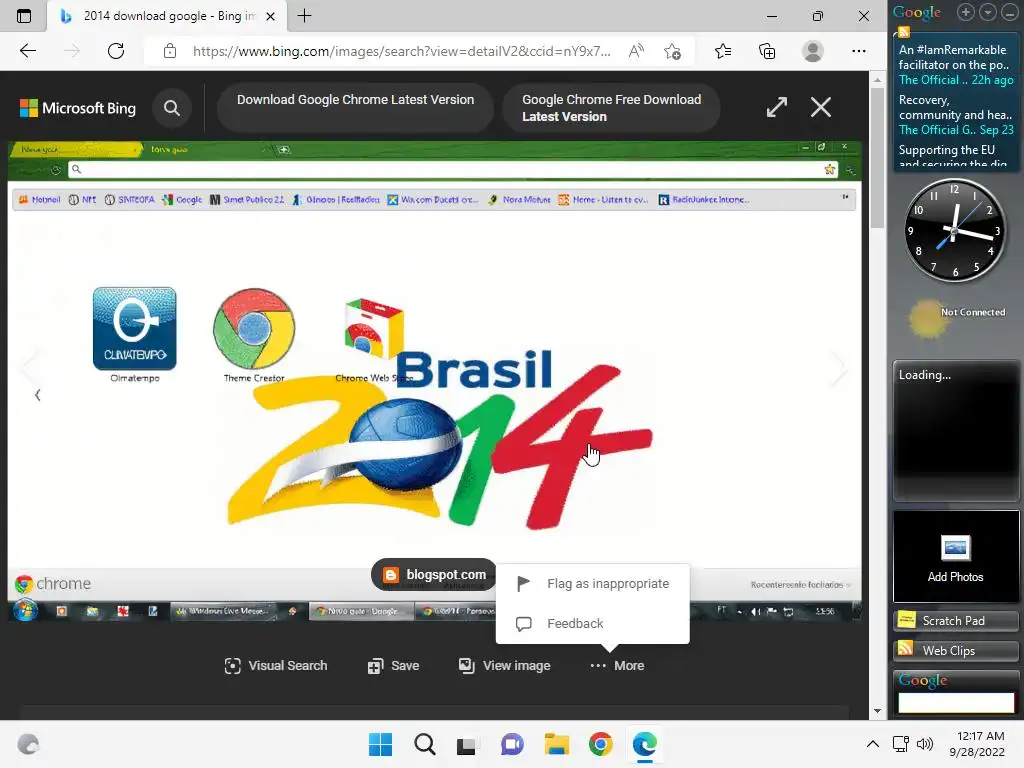This screenshot has width=1024, height=768.
Task: Open Edge tab actions menu icon
Action: (24, 16)
